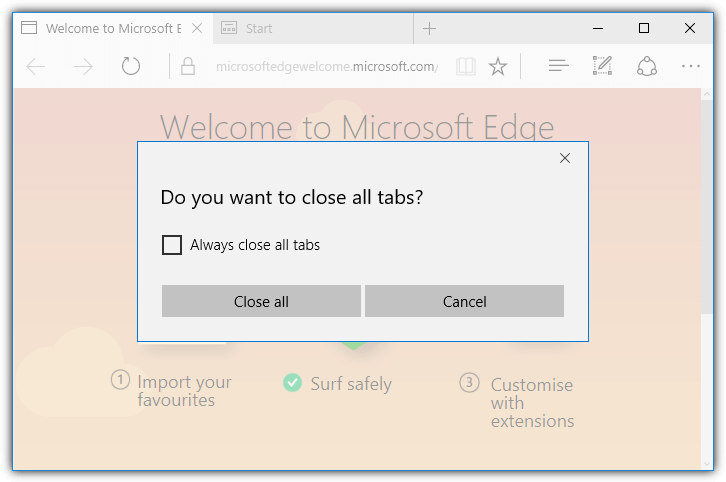Click the Do you want to close all tabs? text
This screenshot has width=726, height=482.
pos(292,198)
